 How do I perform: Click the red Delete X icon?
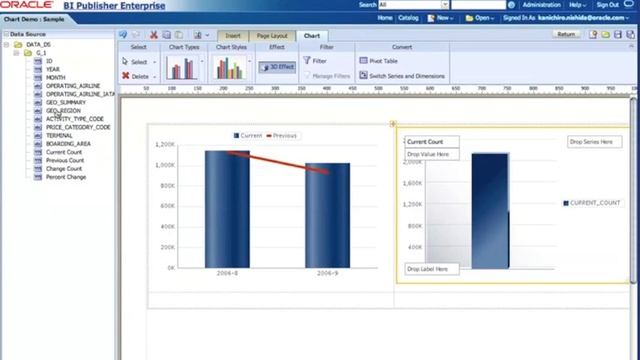coord(126,76)
